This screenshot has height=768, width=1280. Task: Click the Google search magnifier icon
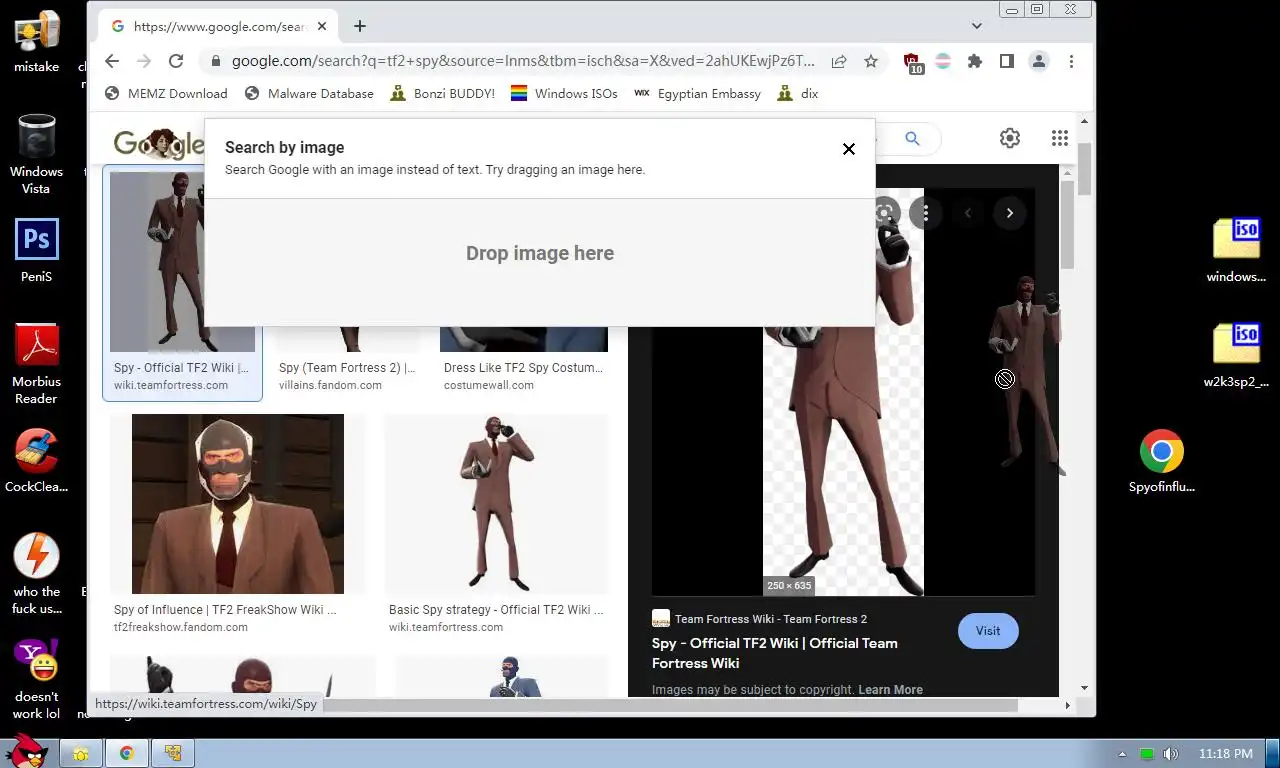coord(912,139)
